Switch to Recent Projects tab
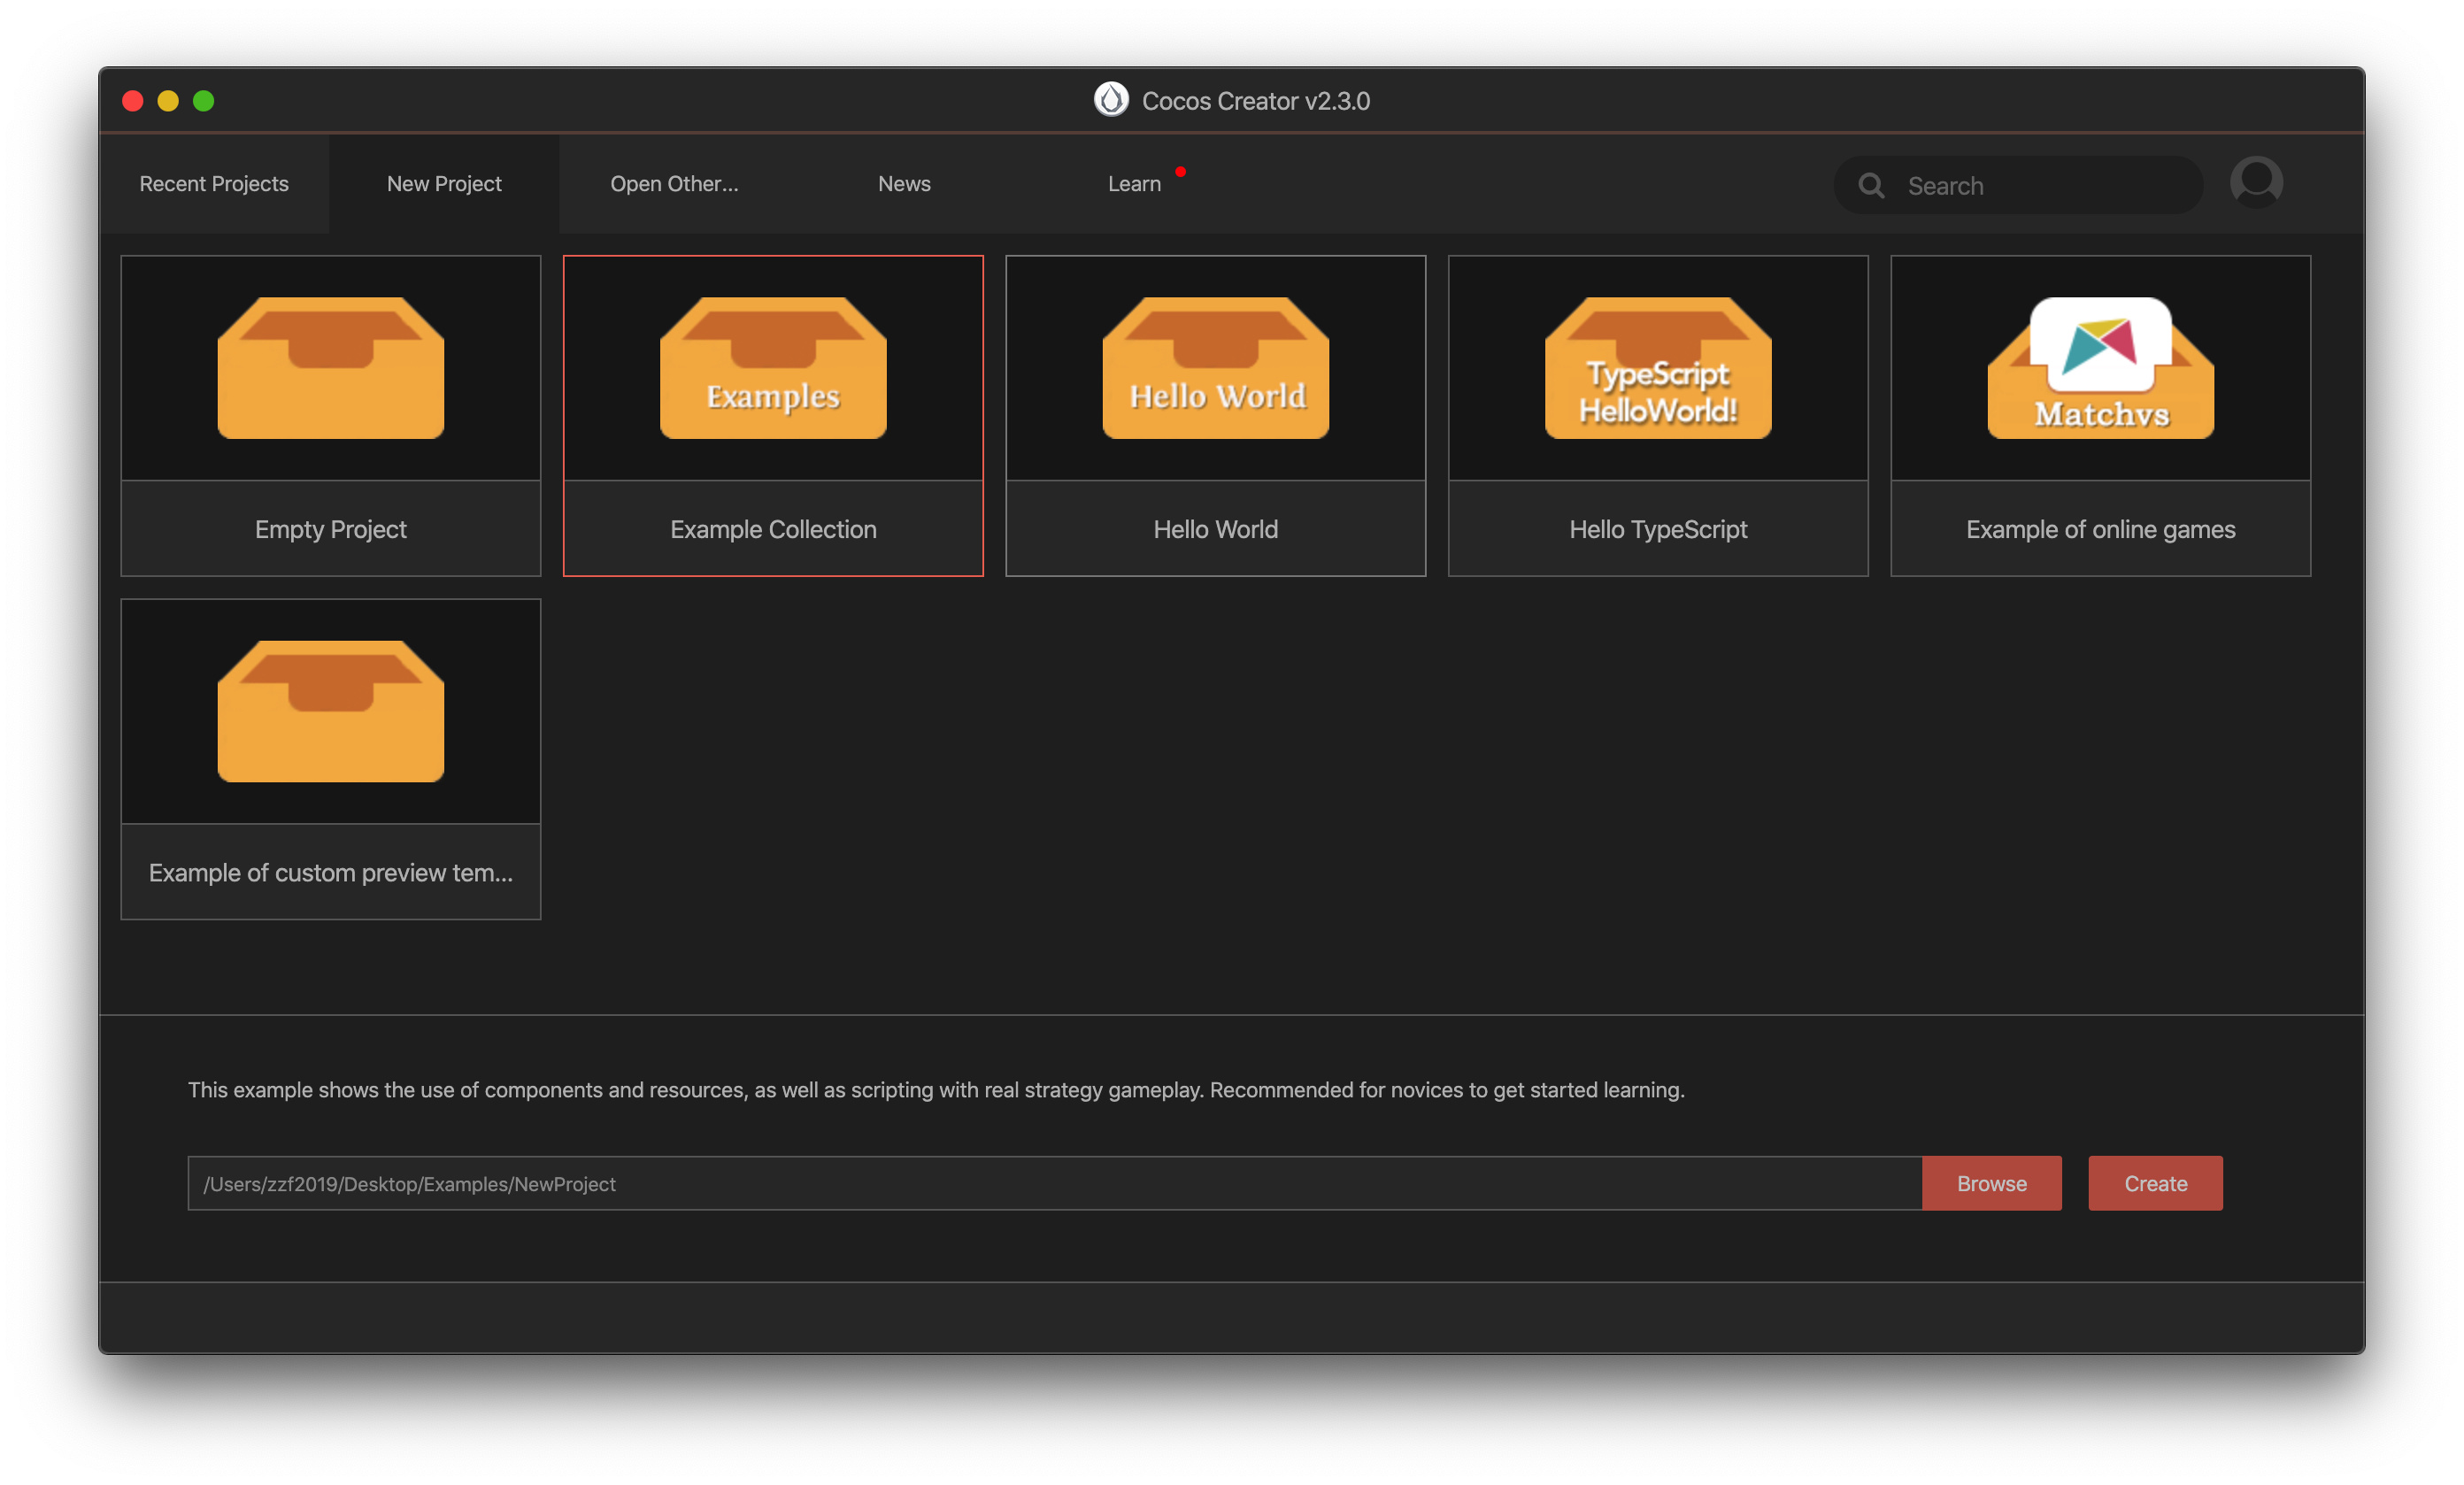Viewport: 2464px width, 1485px height. pos(214,184)
